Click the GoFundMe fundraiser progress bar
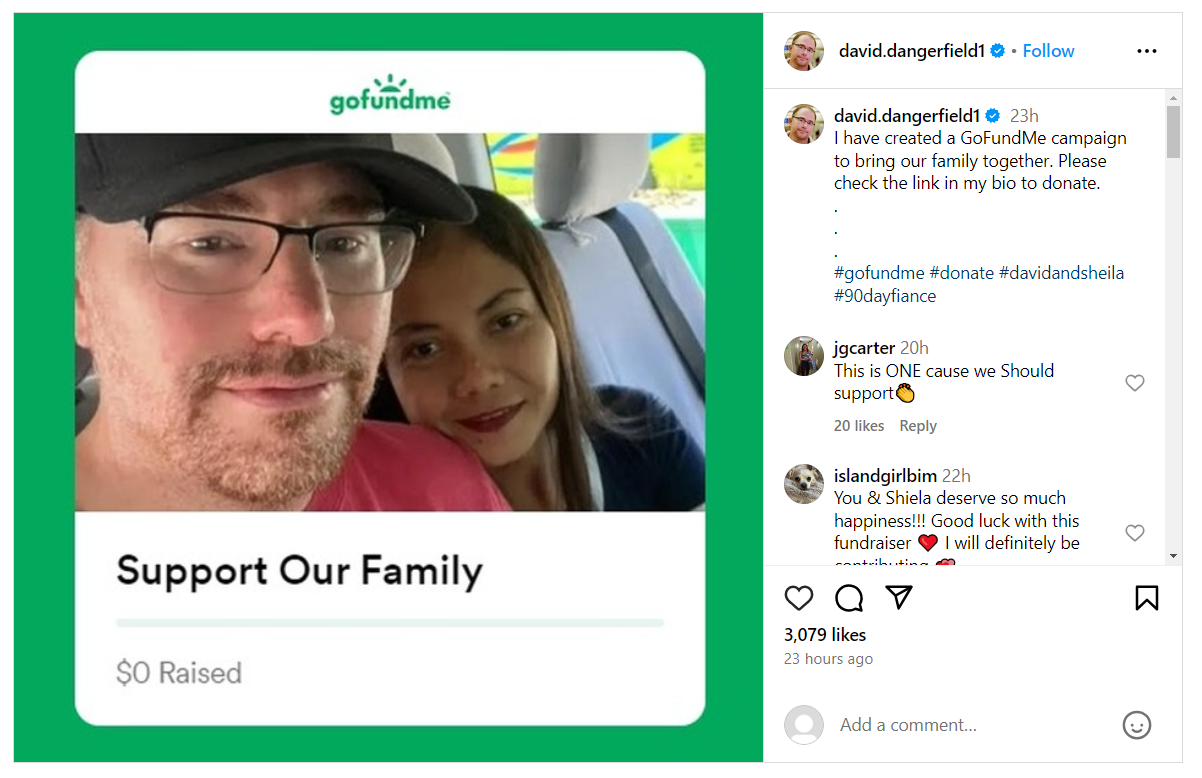 [x=390, y=623]
